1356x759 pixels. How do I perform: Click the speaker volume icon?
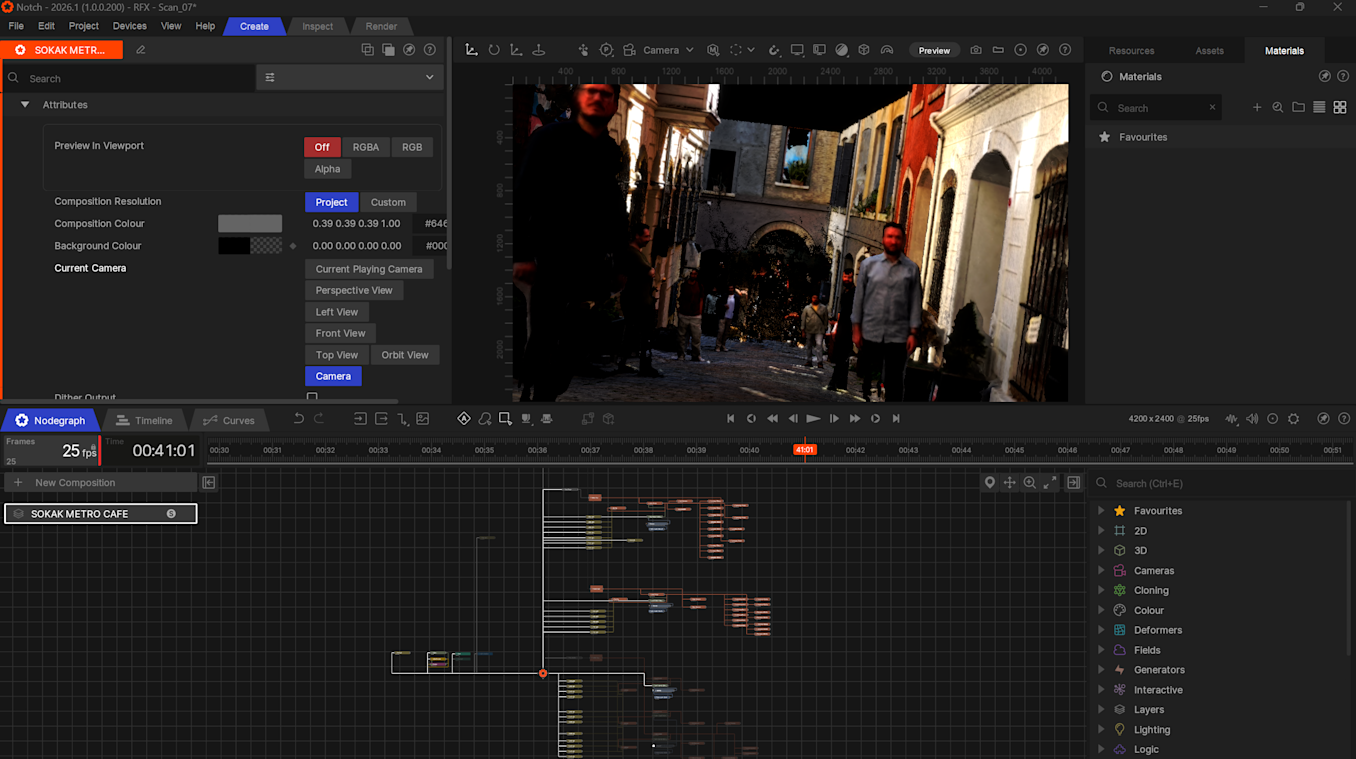(x=1252, y=419)
